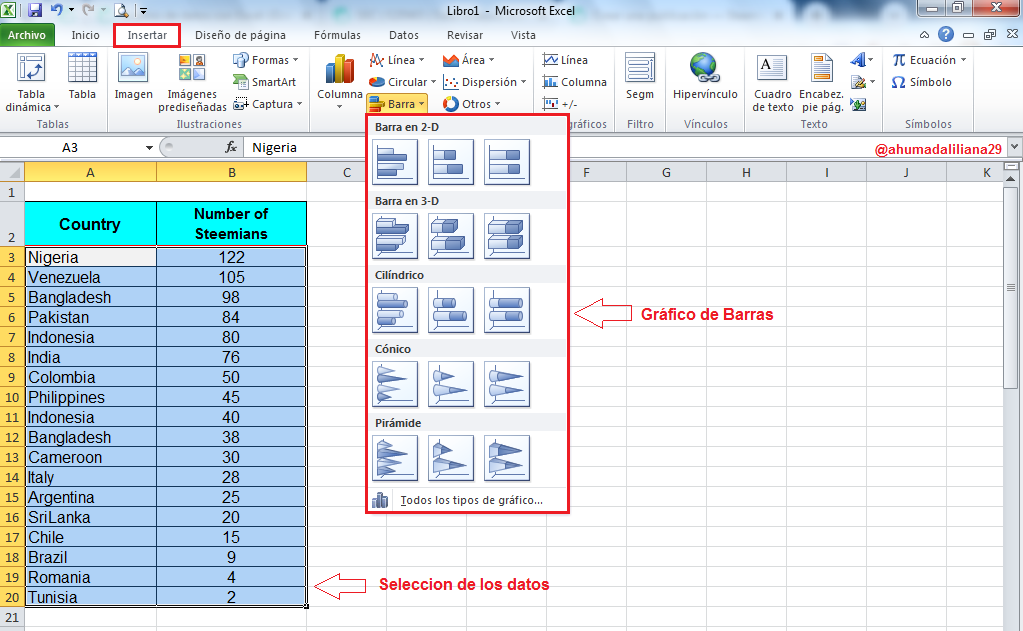Select 100% stacked bar in Barra en 2-D

(507, 162)
